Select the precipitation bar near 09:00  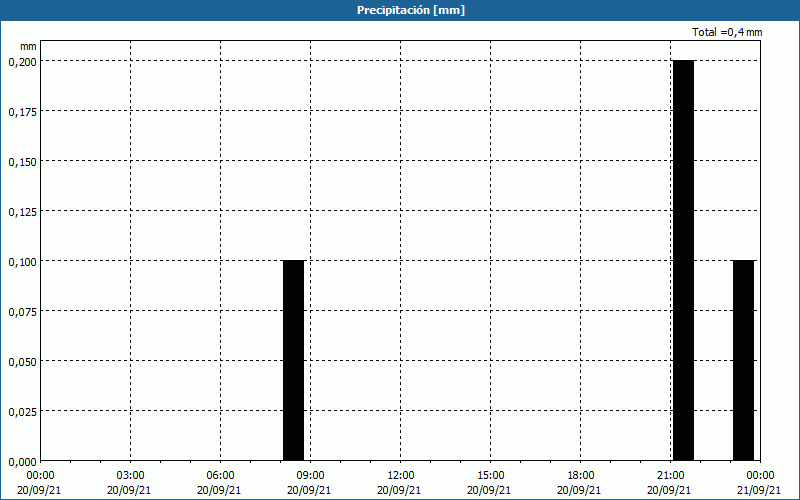[x=293, y=360]
